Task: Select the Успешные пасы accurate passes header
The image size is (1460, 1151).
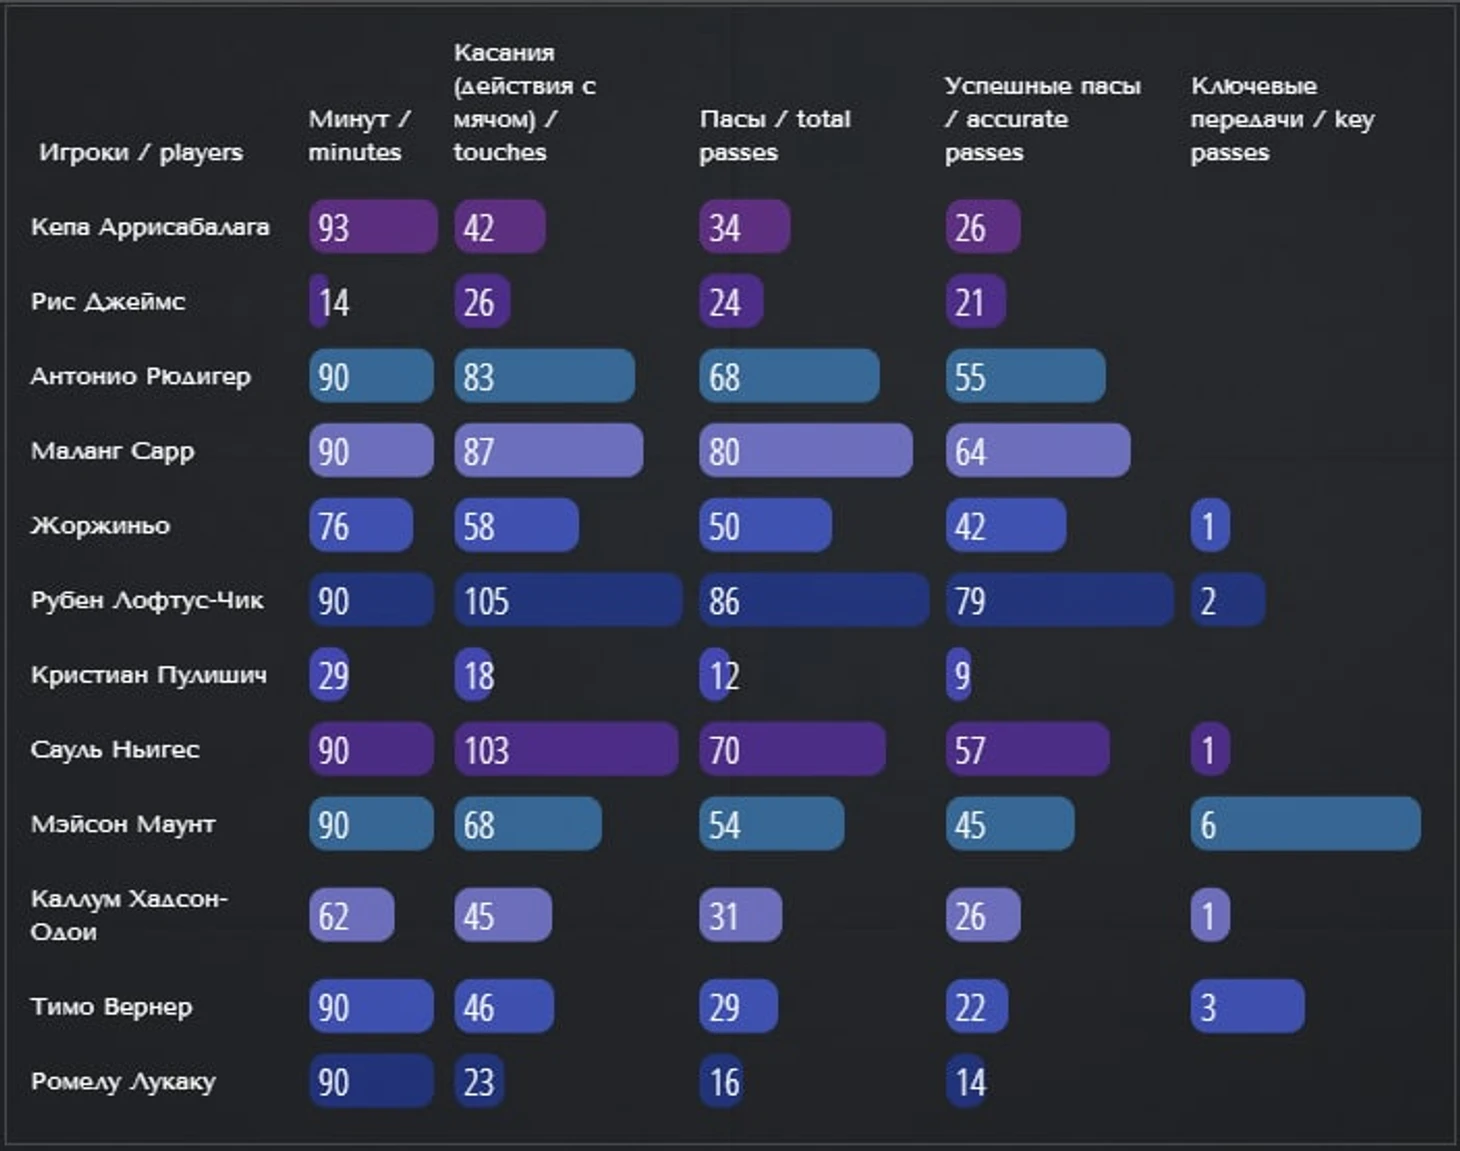Action: point(1043,119)
